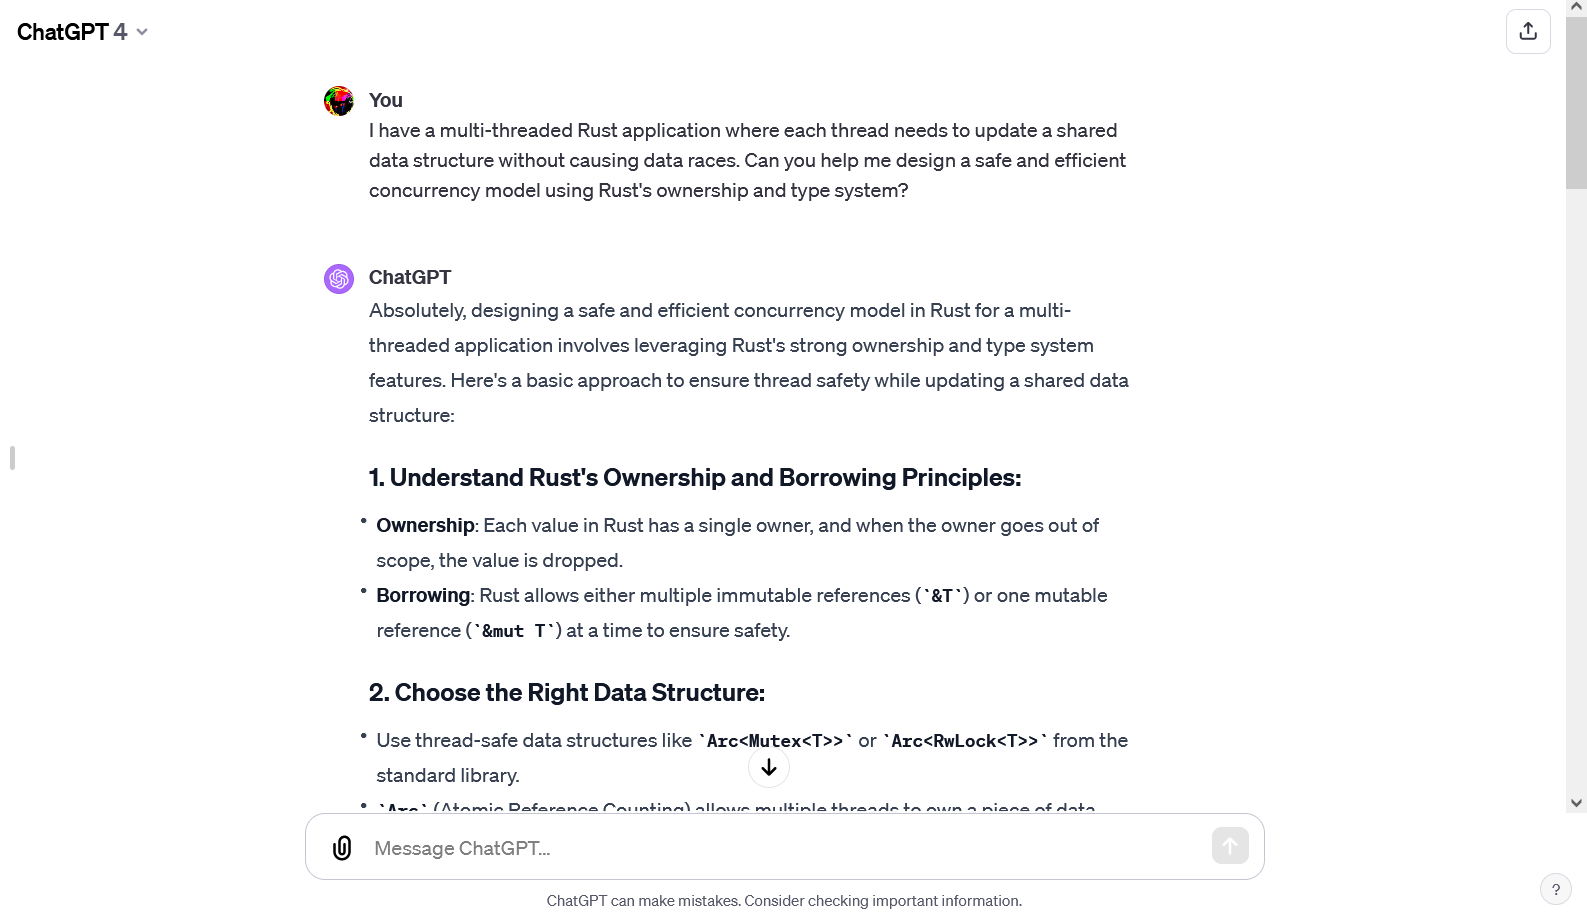Click the vertical scrollbar thumb
Image resolution: width=1587 pixels, height=915 pixels.
coord(1576,100)
